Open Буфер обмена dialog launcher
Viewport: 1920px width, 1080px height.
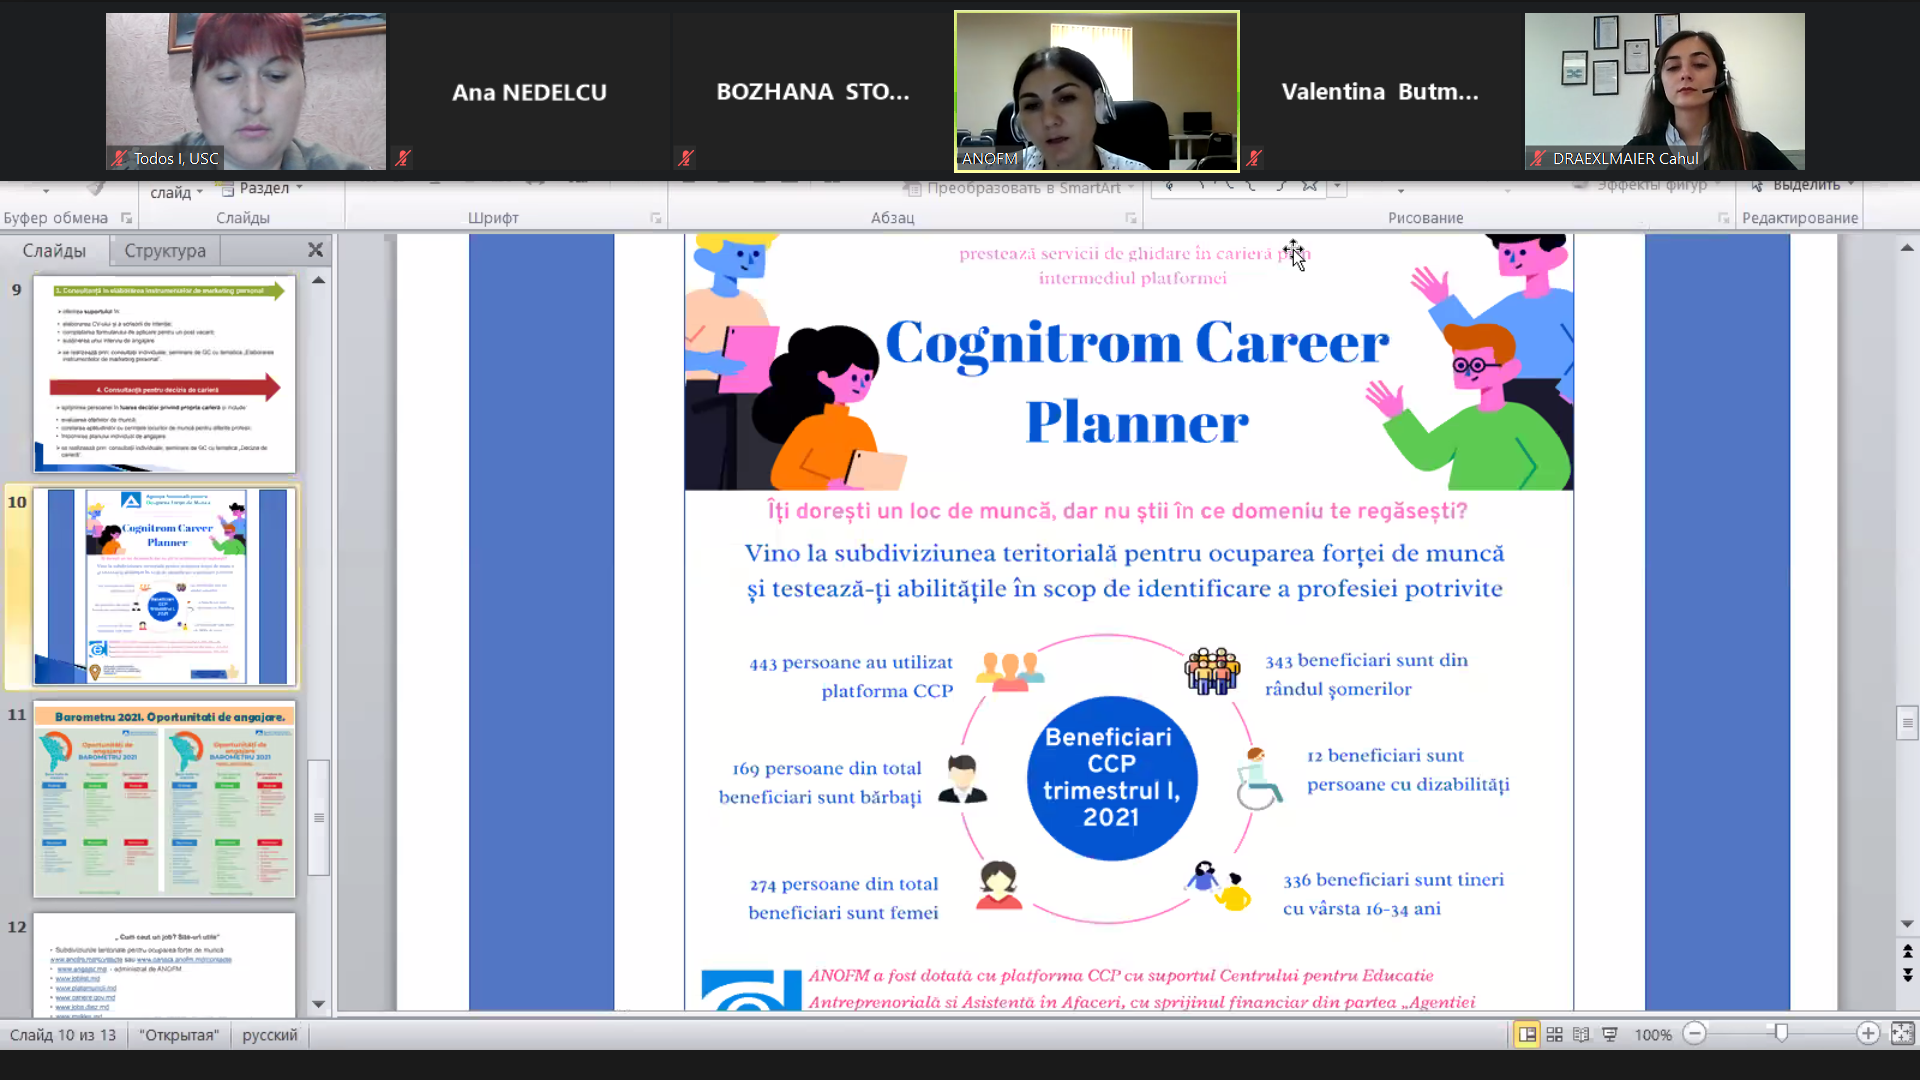pos(127,218)
